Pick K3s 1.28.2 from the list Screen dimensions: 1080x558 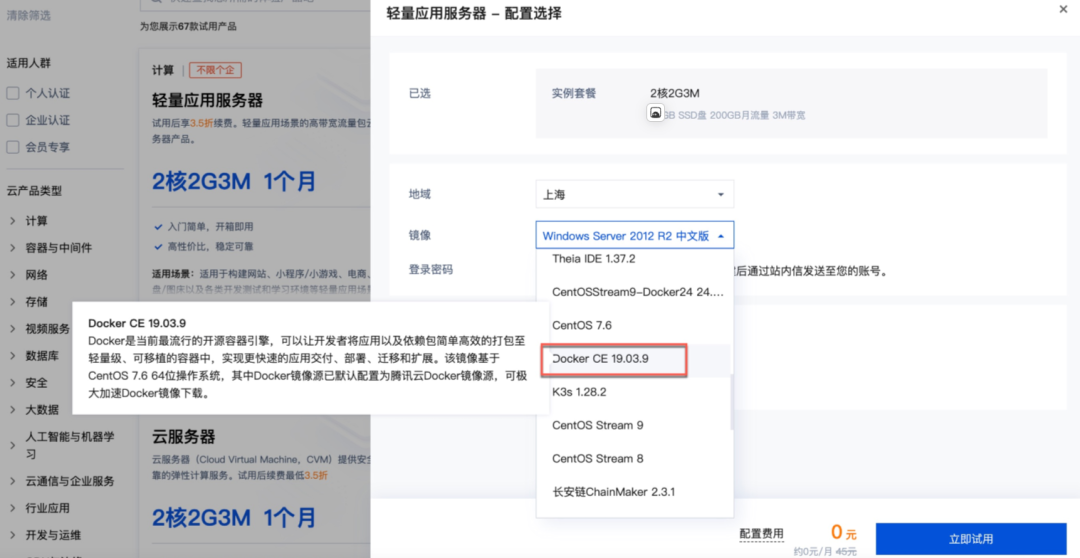(x=634, y=392)
